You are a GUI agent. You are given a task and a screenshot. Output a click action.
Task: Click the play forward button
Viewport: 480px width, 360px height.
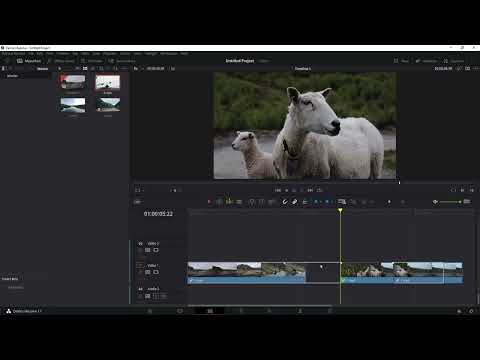pos(302,190)
